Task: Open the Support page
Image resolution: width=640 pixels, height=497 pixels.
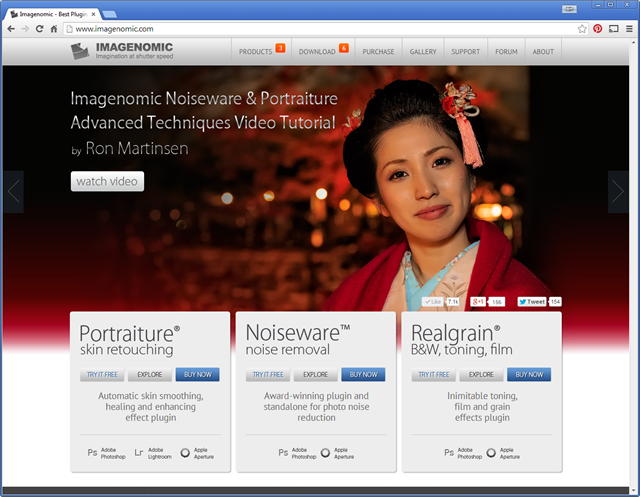Action: click(466, 51)
